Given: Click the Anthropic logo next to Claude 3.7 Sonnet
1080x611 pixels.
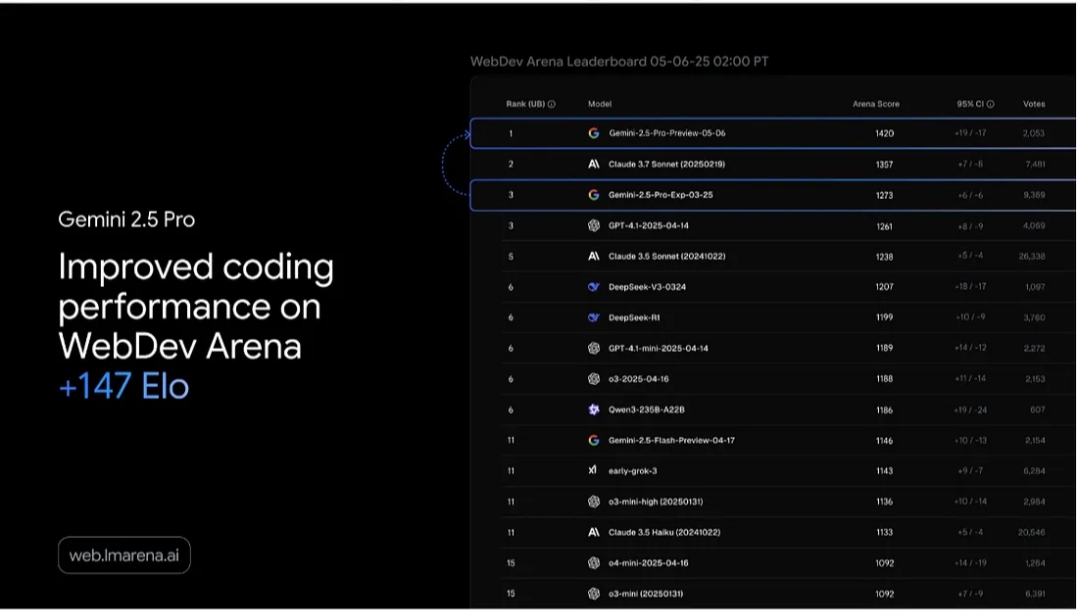Looking at the screenshot, I should pos(593,164).
